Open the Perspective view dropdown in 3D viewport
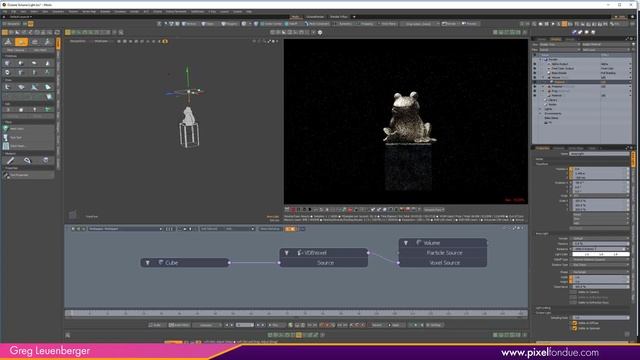 (x=78, y=41)
